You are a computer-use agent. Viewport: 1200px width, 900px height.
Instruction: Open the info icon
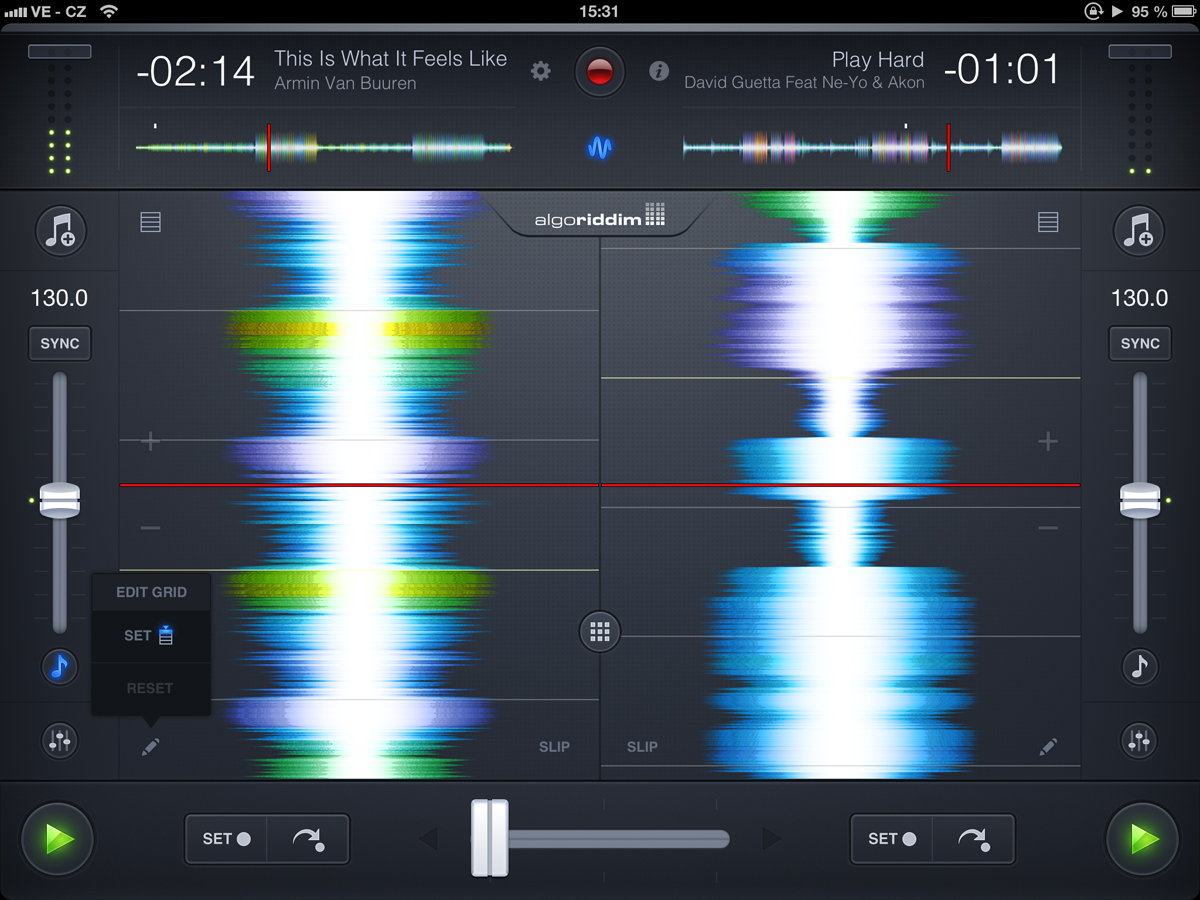658,71
